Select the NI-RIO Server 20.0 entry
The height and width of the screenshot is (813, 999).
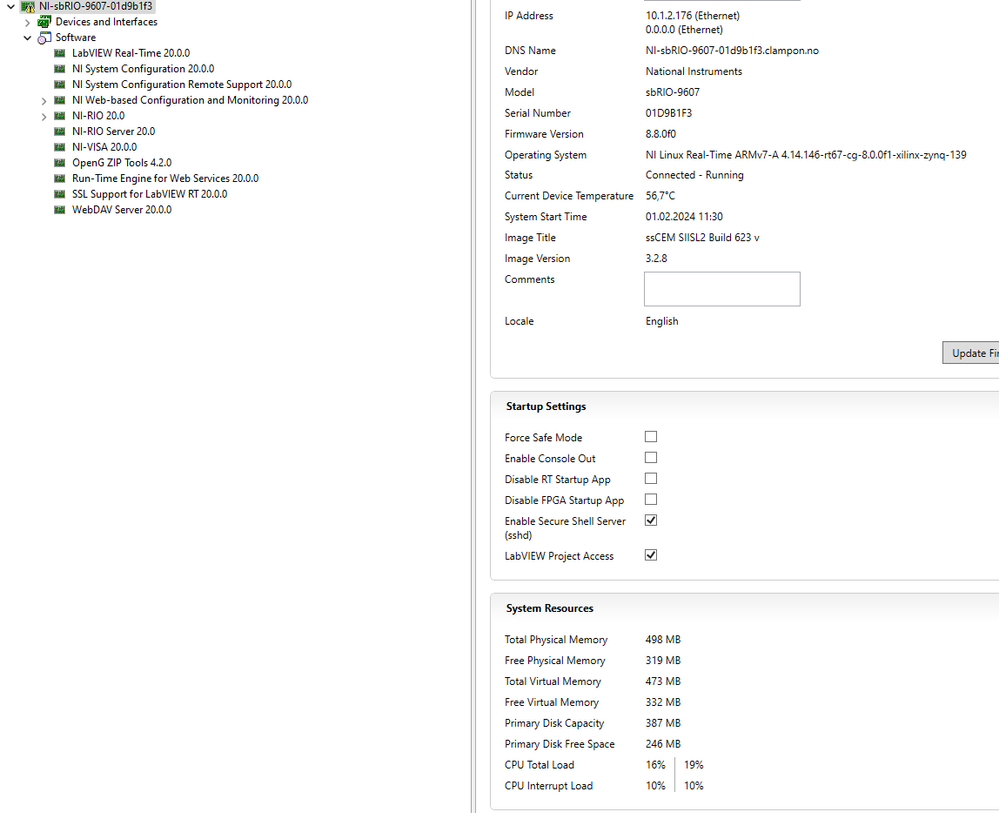[x=113, y=131]
